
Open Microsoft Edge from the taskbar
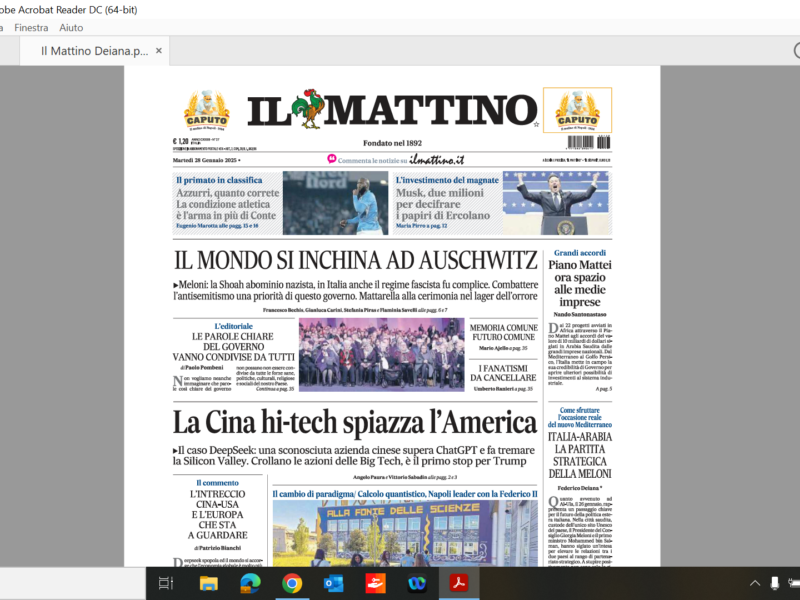point(250,583)
